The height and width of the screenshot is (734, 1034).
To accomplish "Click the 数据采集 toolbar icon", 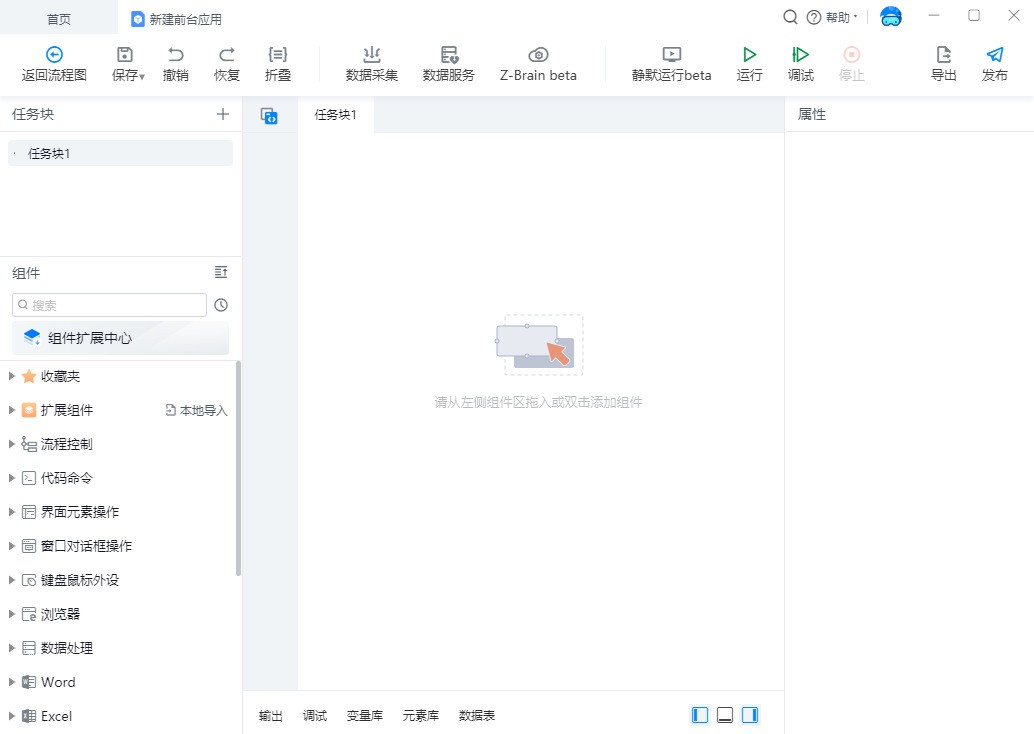I will (372, 55).
